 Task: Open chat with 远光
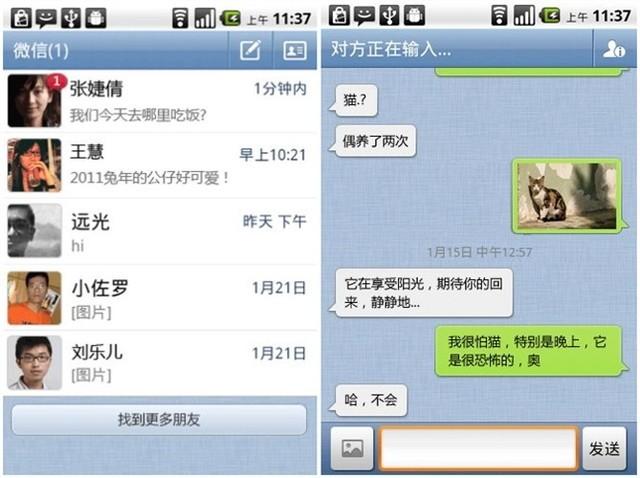pyautogui.click(x=160, y=231)
